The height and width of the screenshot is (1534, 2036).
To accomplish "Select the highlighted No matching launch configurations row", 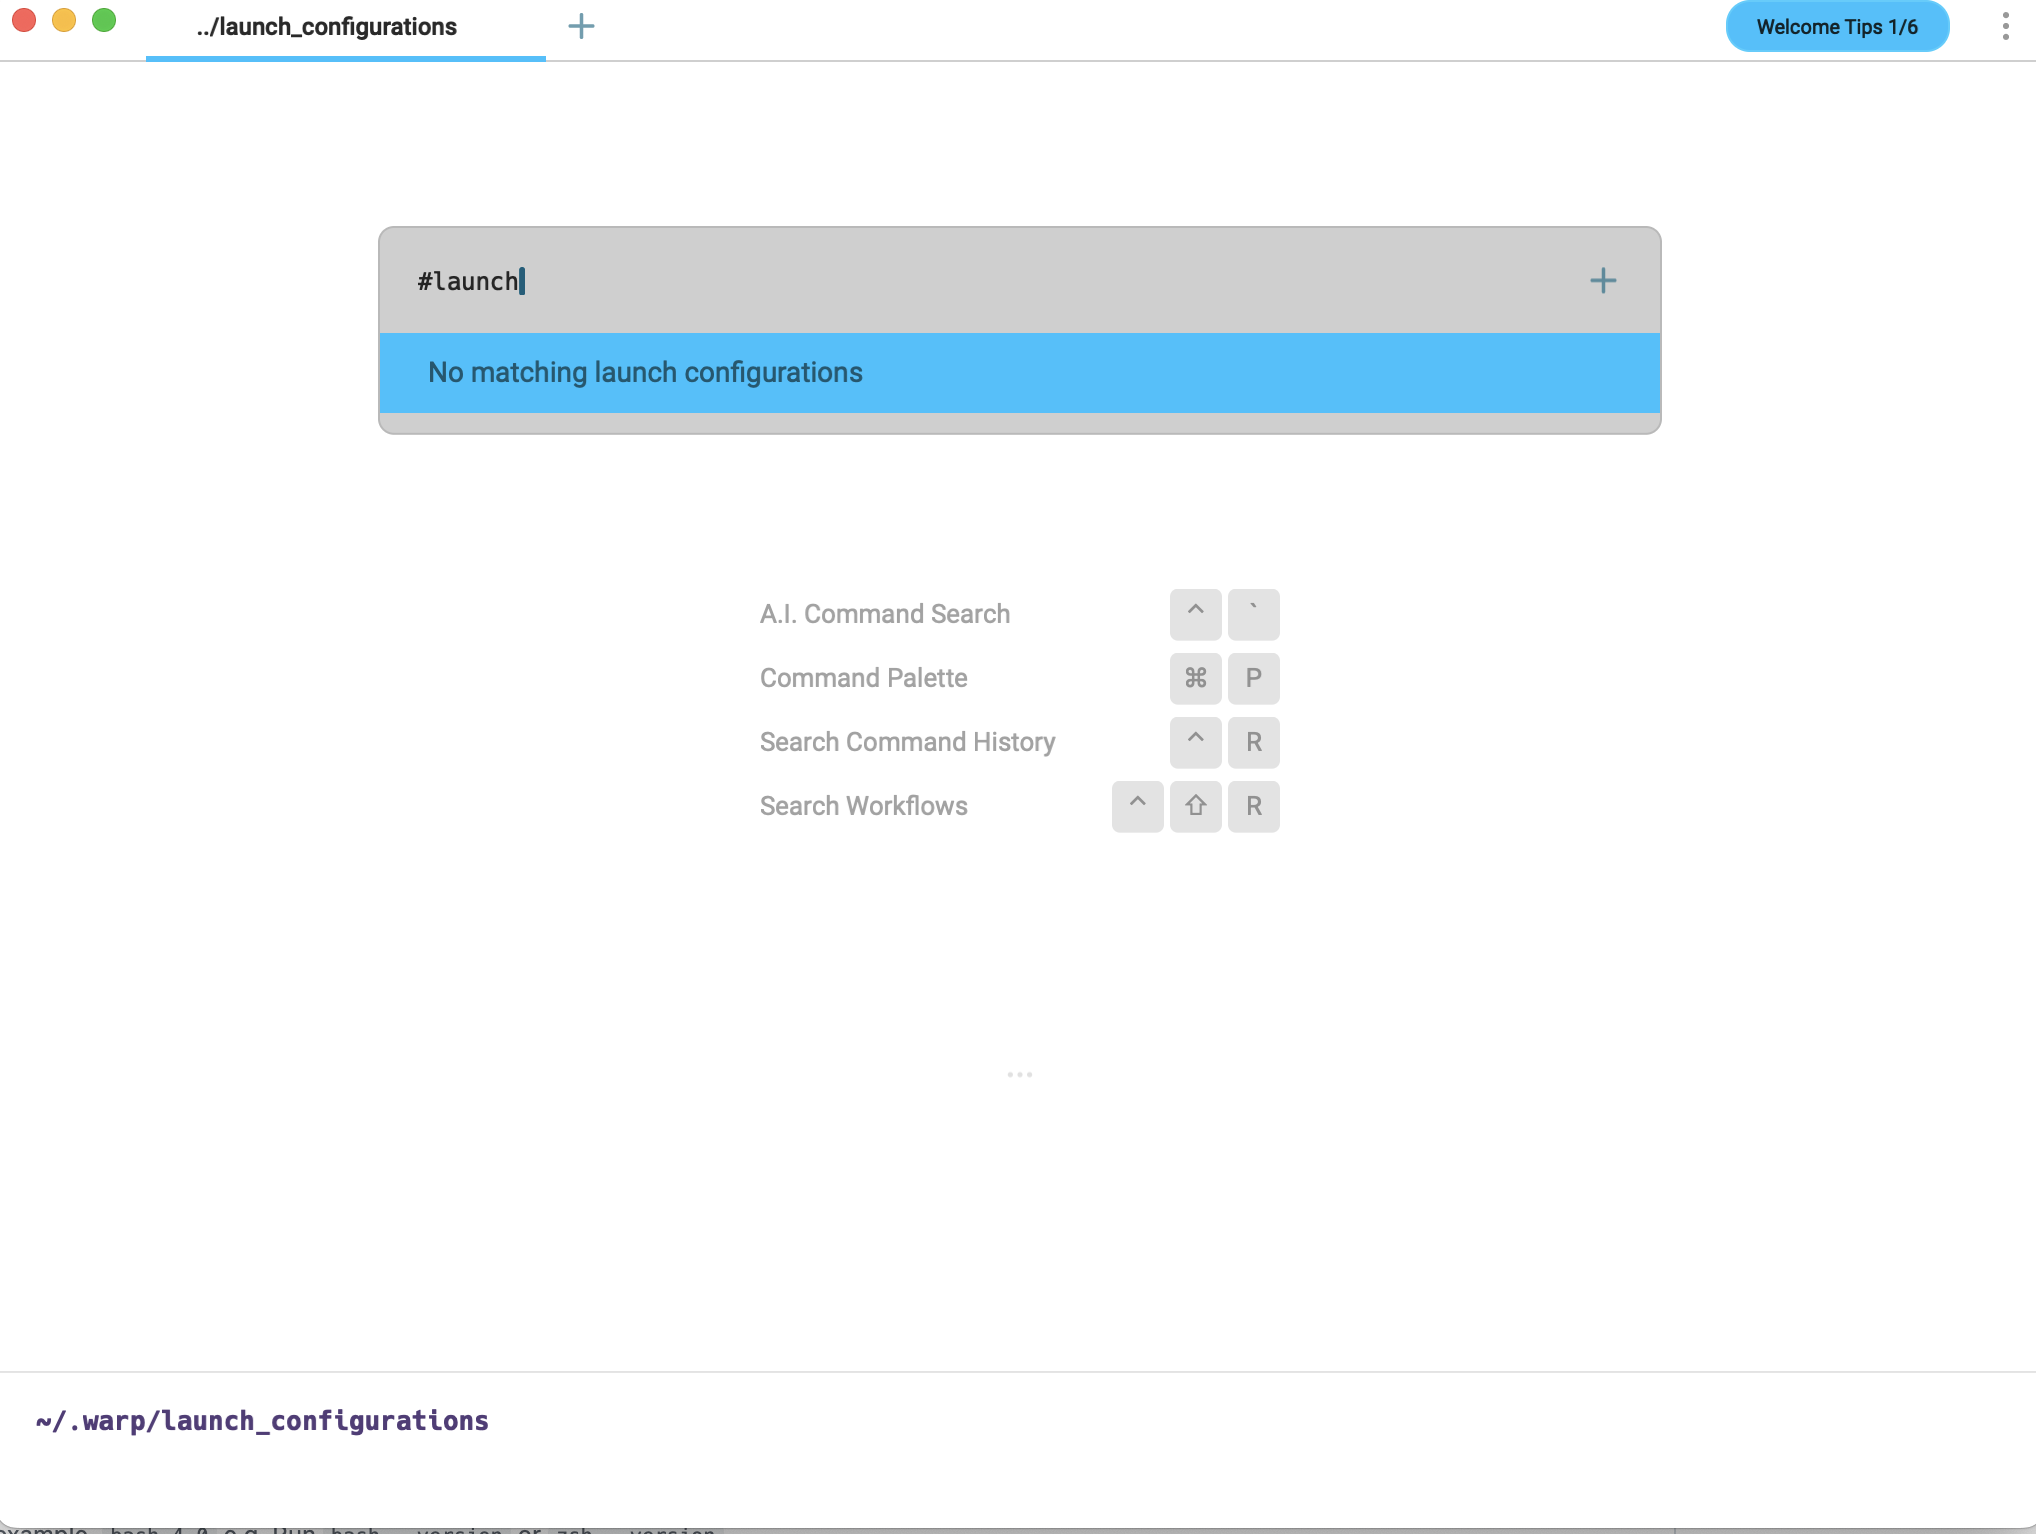I will point(1018,373).
